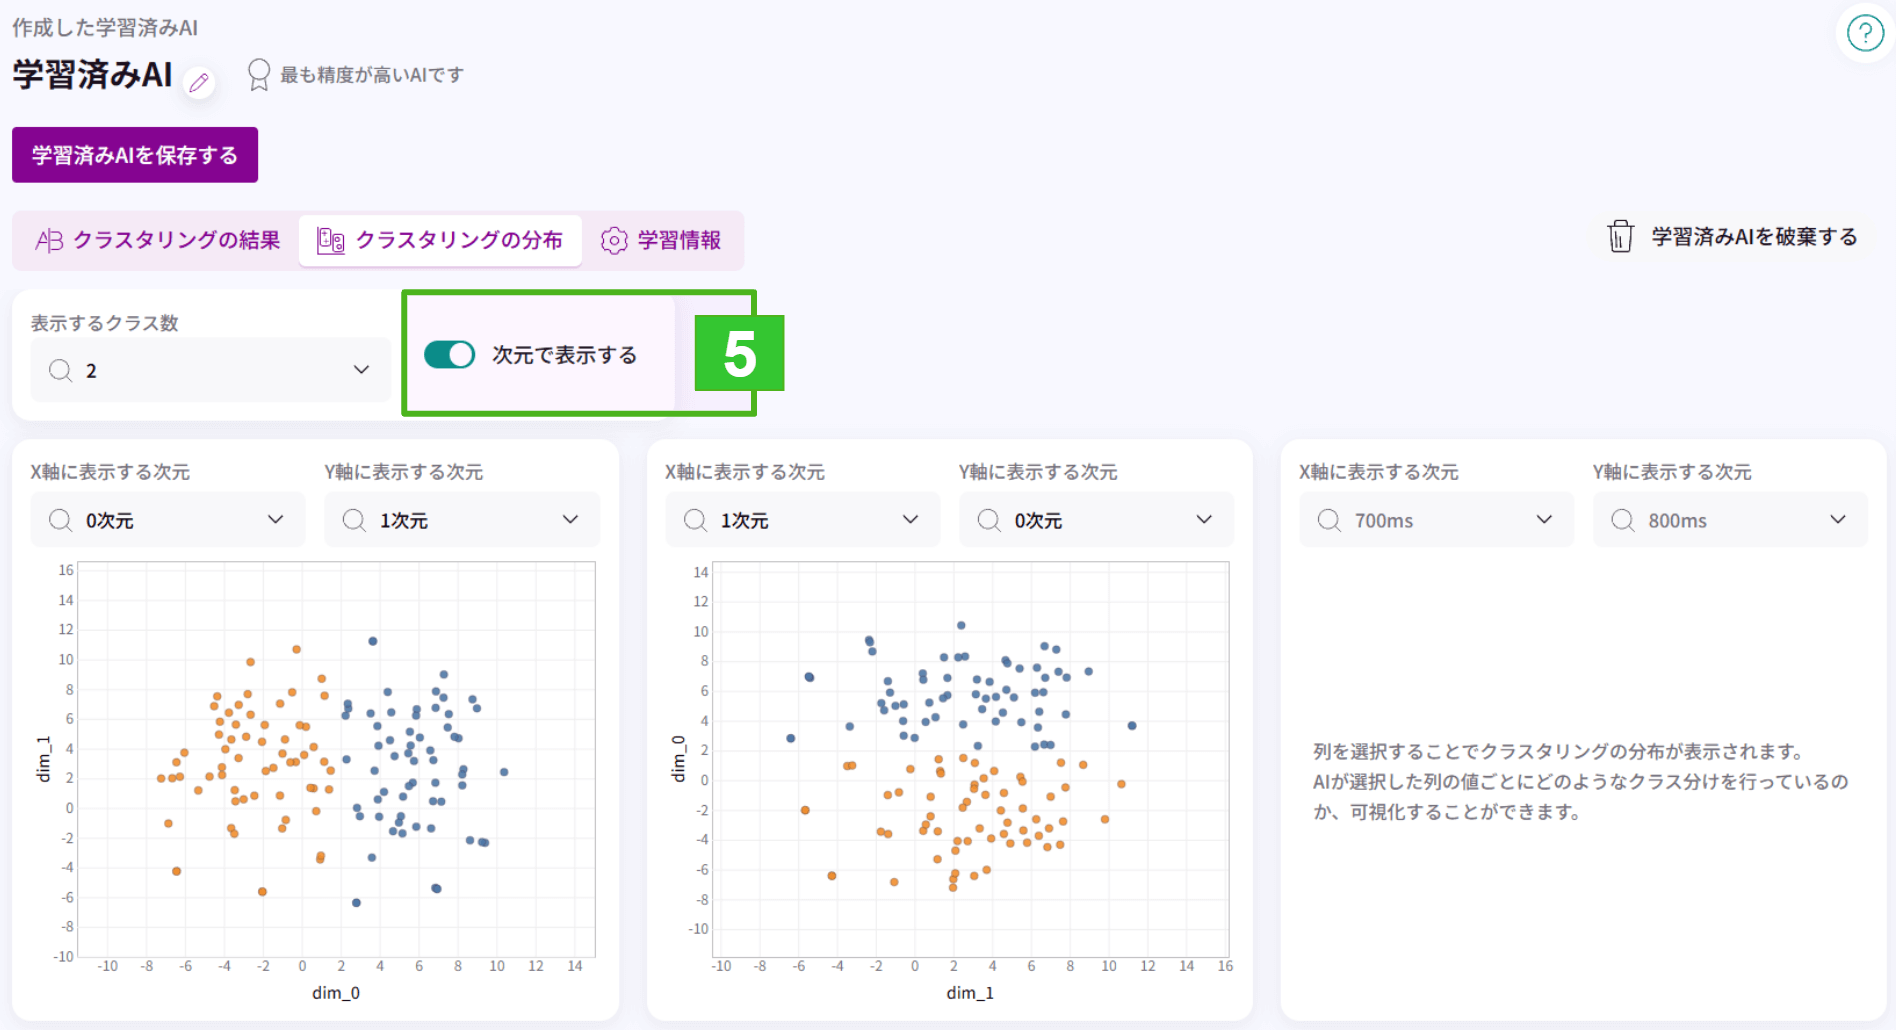
Task: Open first chart's Y-axis 1次元 dropdown chevron
Action: 570,519
